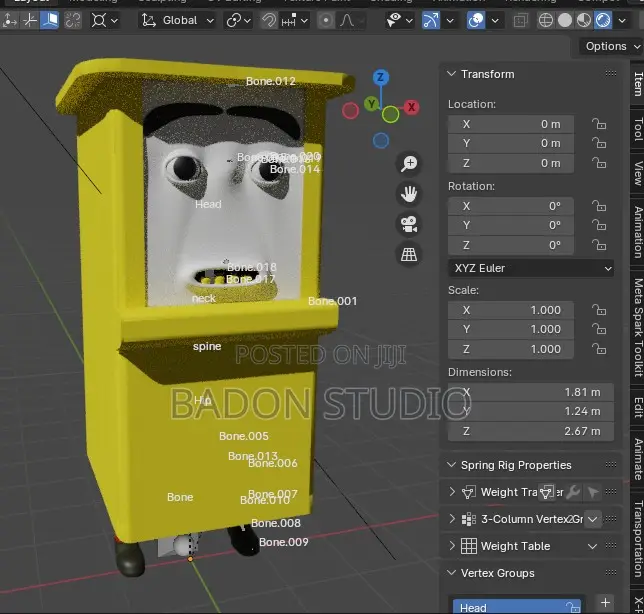Open the Animation sidebar tab
Viewport: 644px width, 614px height.
(637, 232)
